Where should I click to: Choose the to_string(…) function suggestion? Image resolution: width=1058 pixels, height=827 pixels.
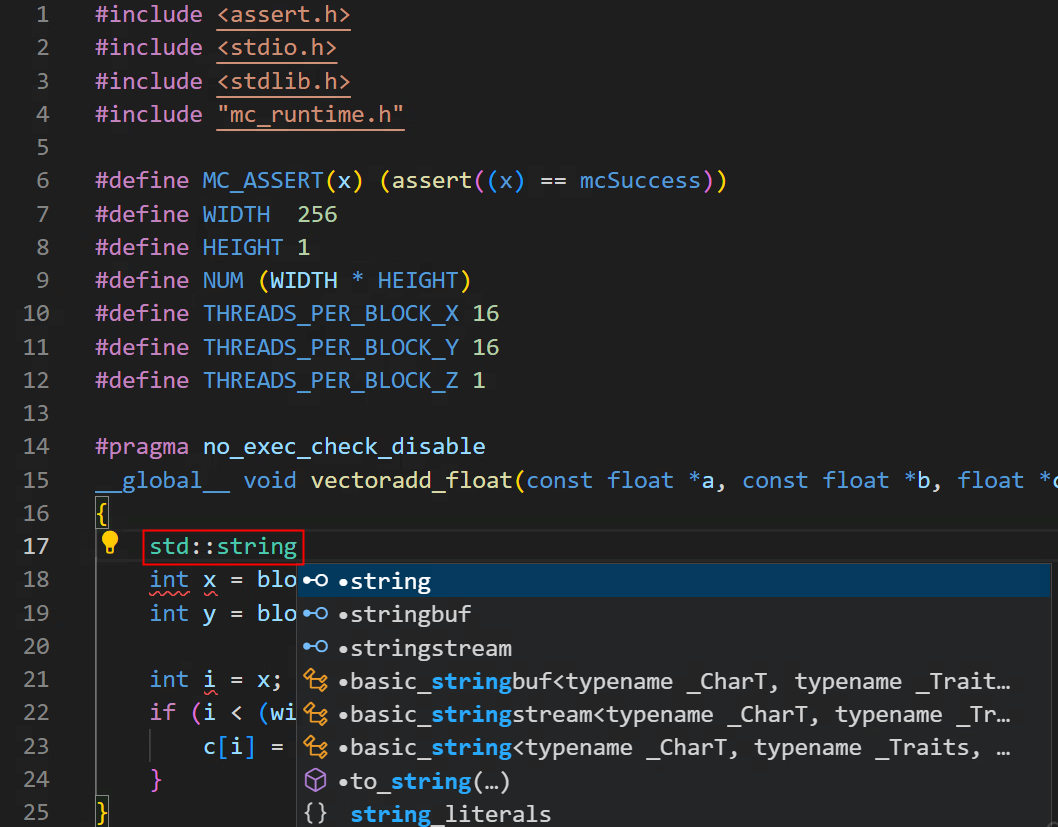(x=420, y=781)
